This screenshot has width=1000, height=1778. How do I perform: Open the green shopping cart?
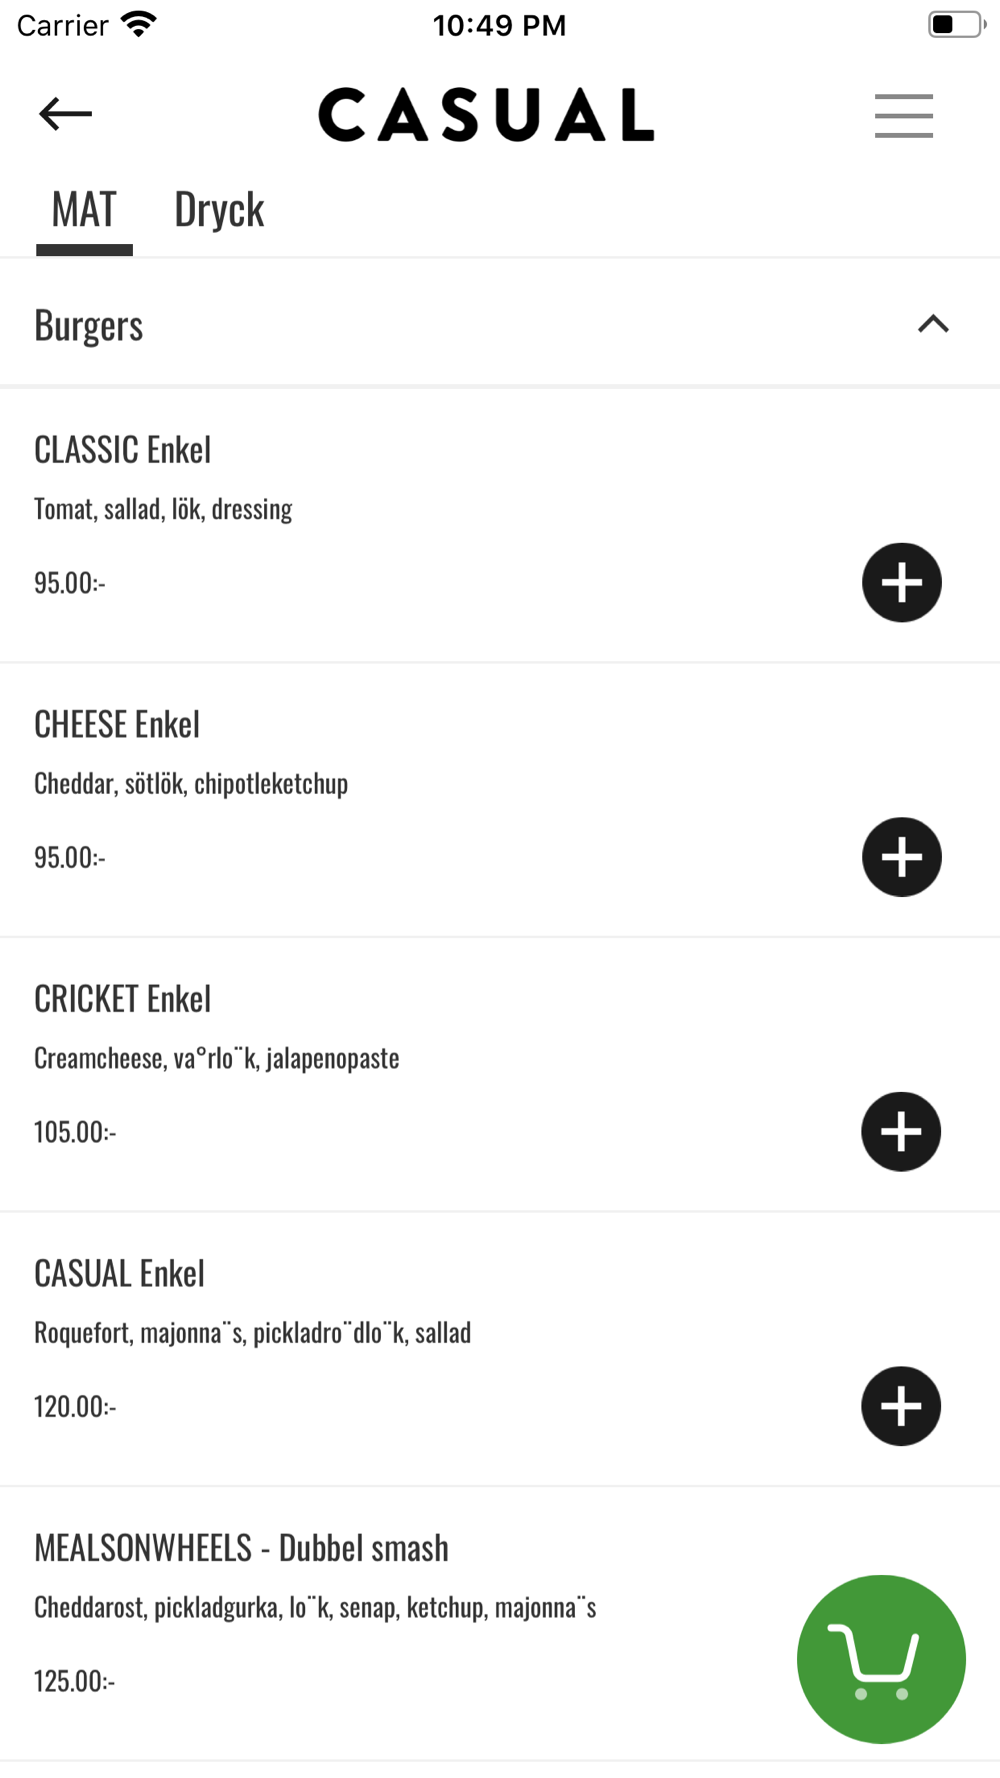click(x=881, y=1659)
